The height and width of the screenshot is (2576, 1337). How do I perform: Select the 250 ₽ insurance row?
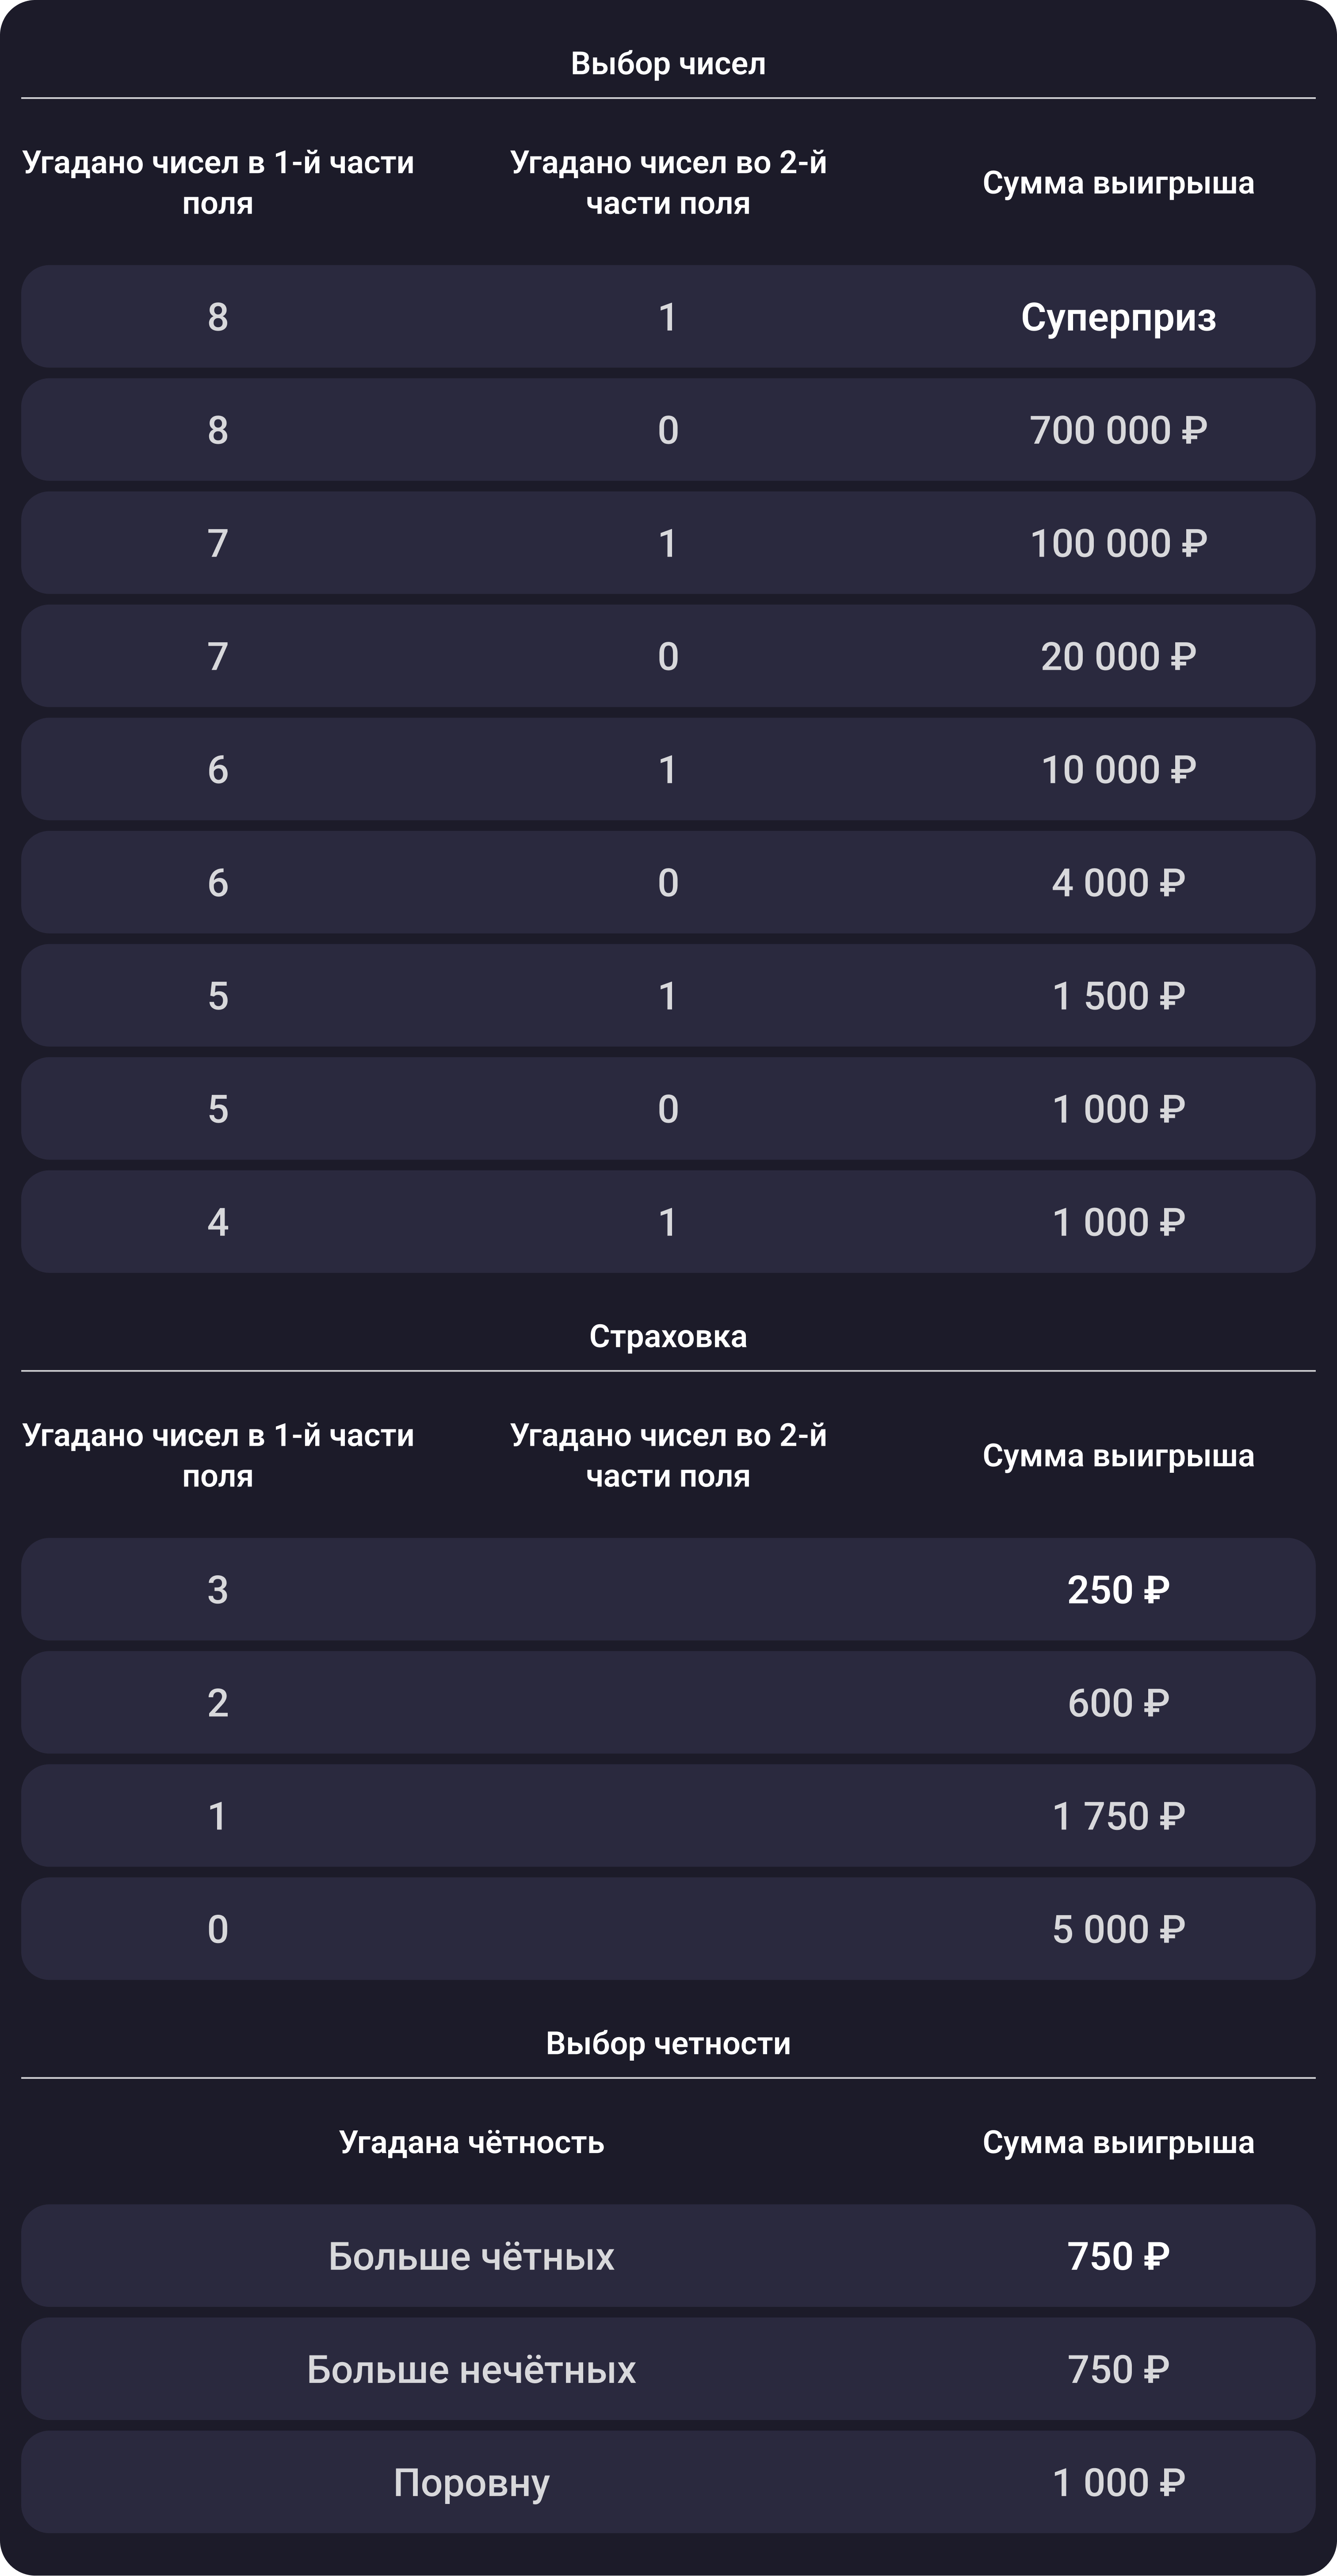pyautogui.click(x=668, y=1589)
